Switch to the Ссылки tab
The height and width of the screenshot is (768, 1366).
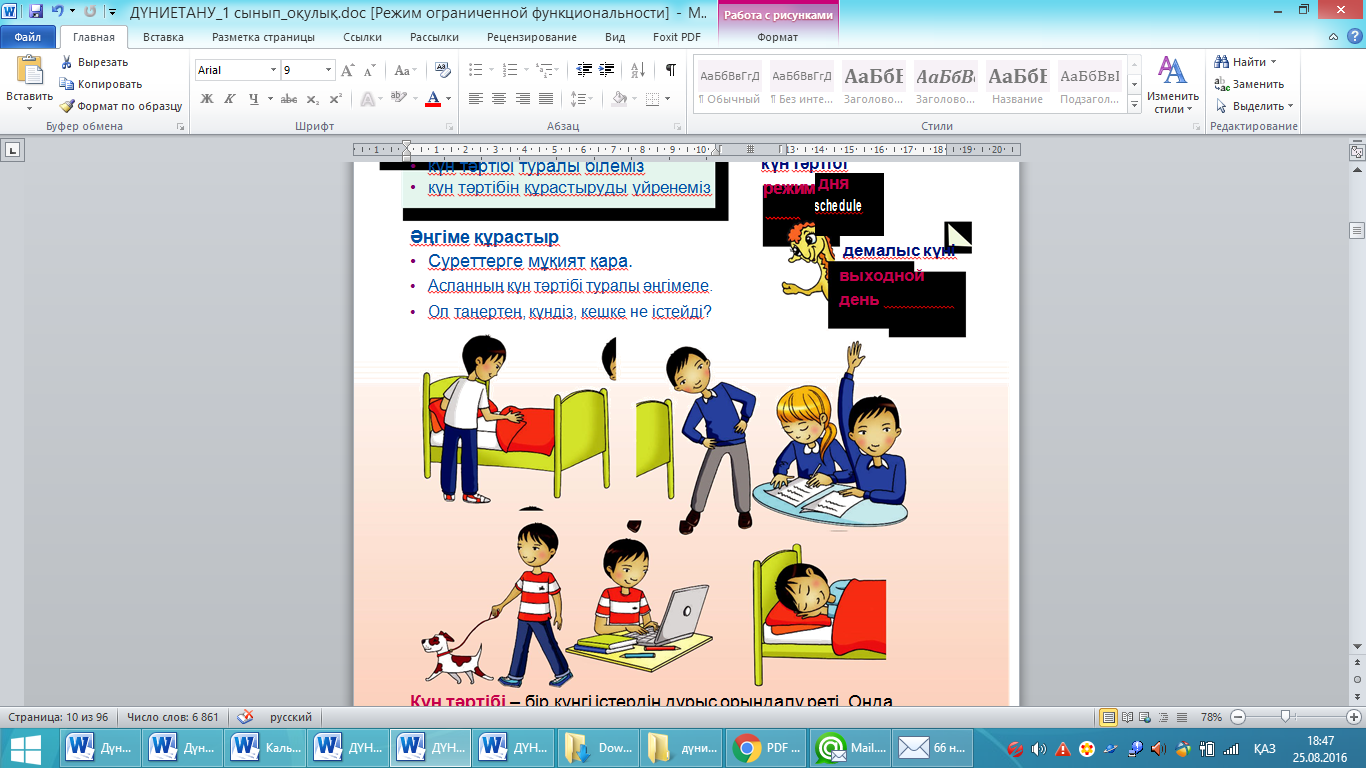[x=362, y=37]
